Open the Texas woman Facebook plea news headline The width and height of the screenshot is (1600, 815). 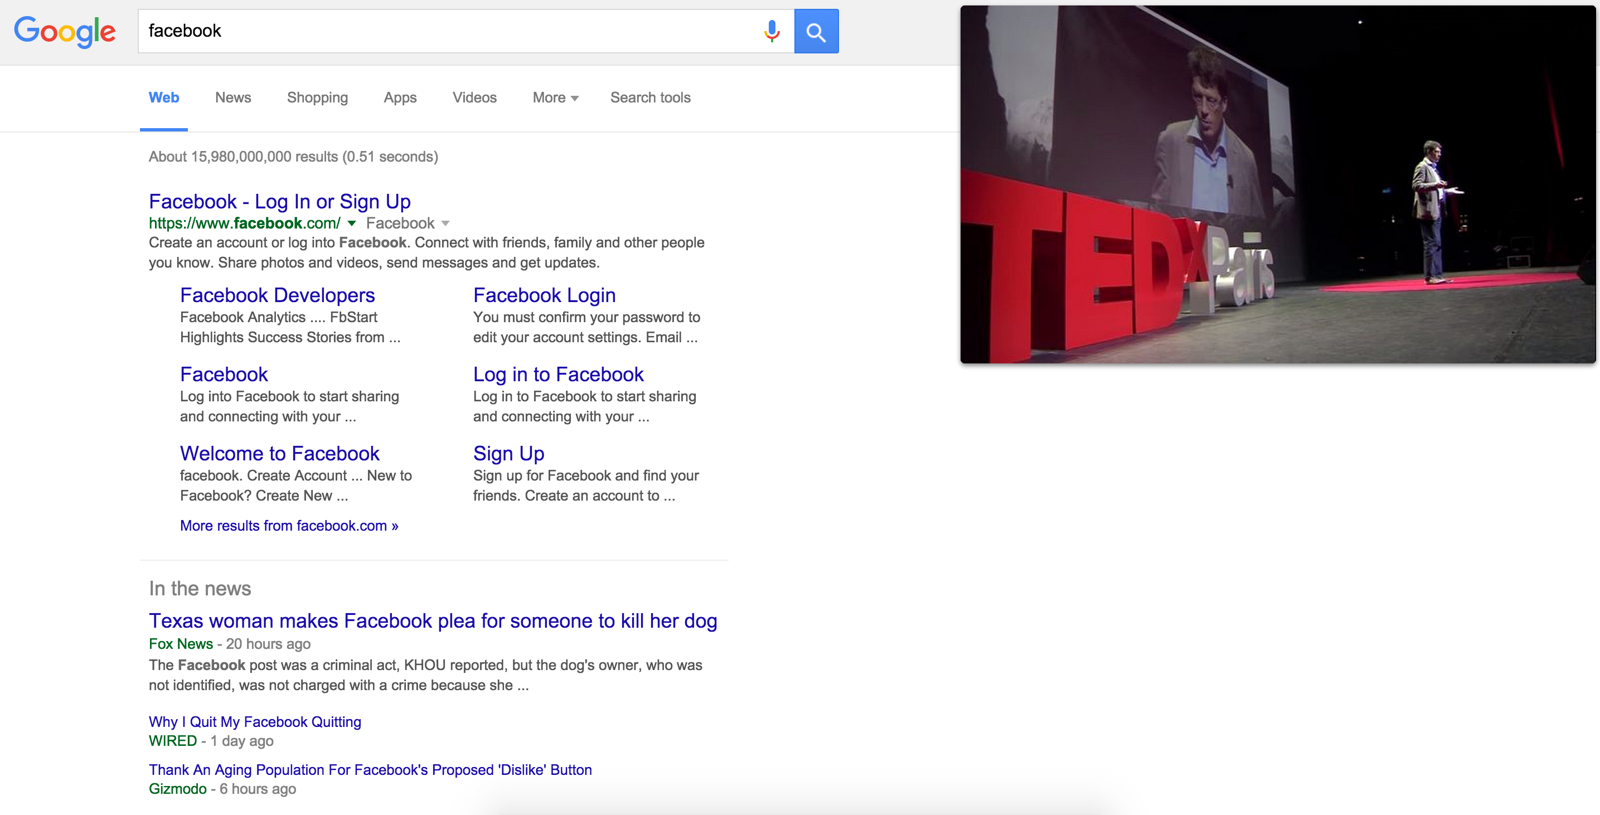pyautogui.click(x=433, y=621)
